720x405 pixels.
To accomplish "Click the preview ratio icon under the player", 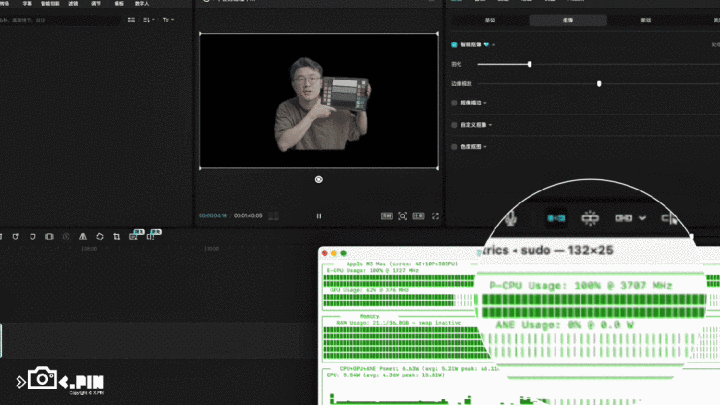I will click(x=387, y=215).
